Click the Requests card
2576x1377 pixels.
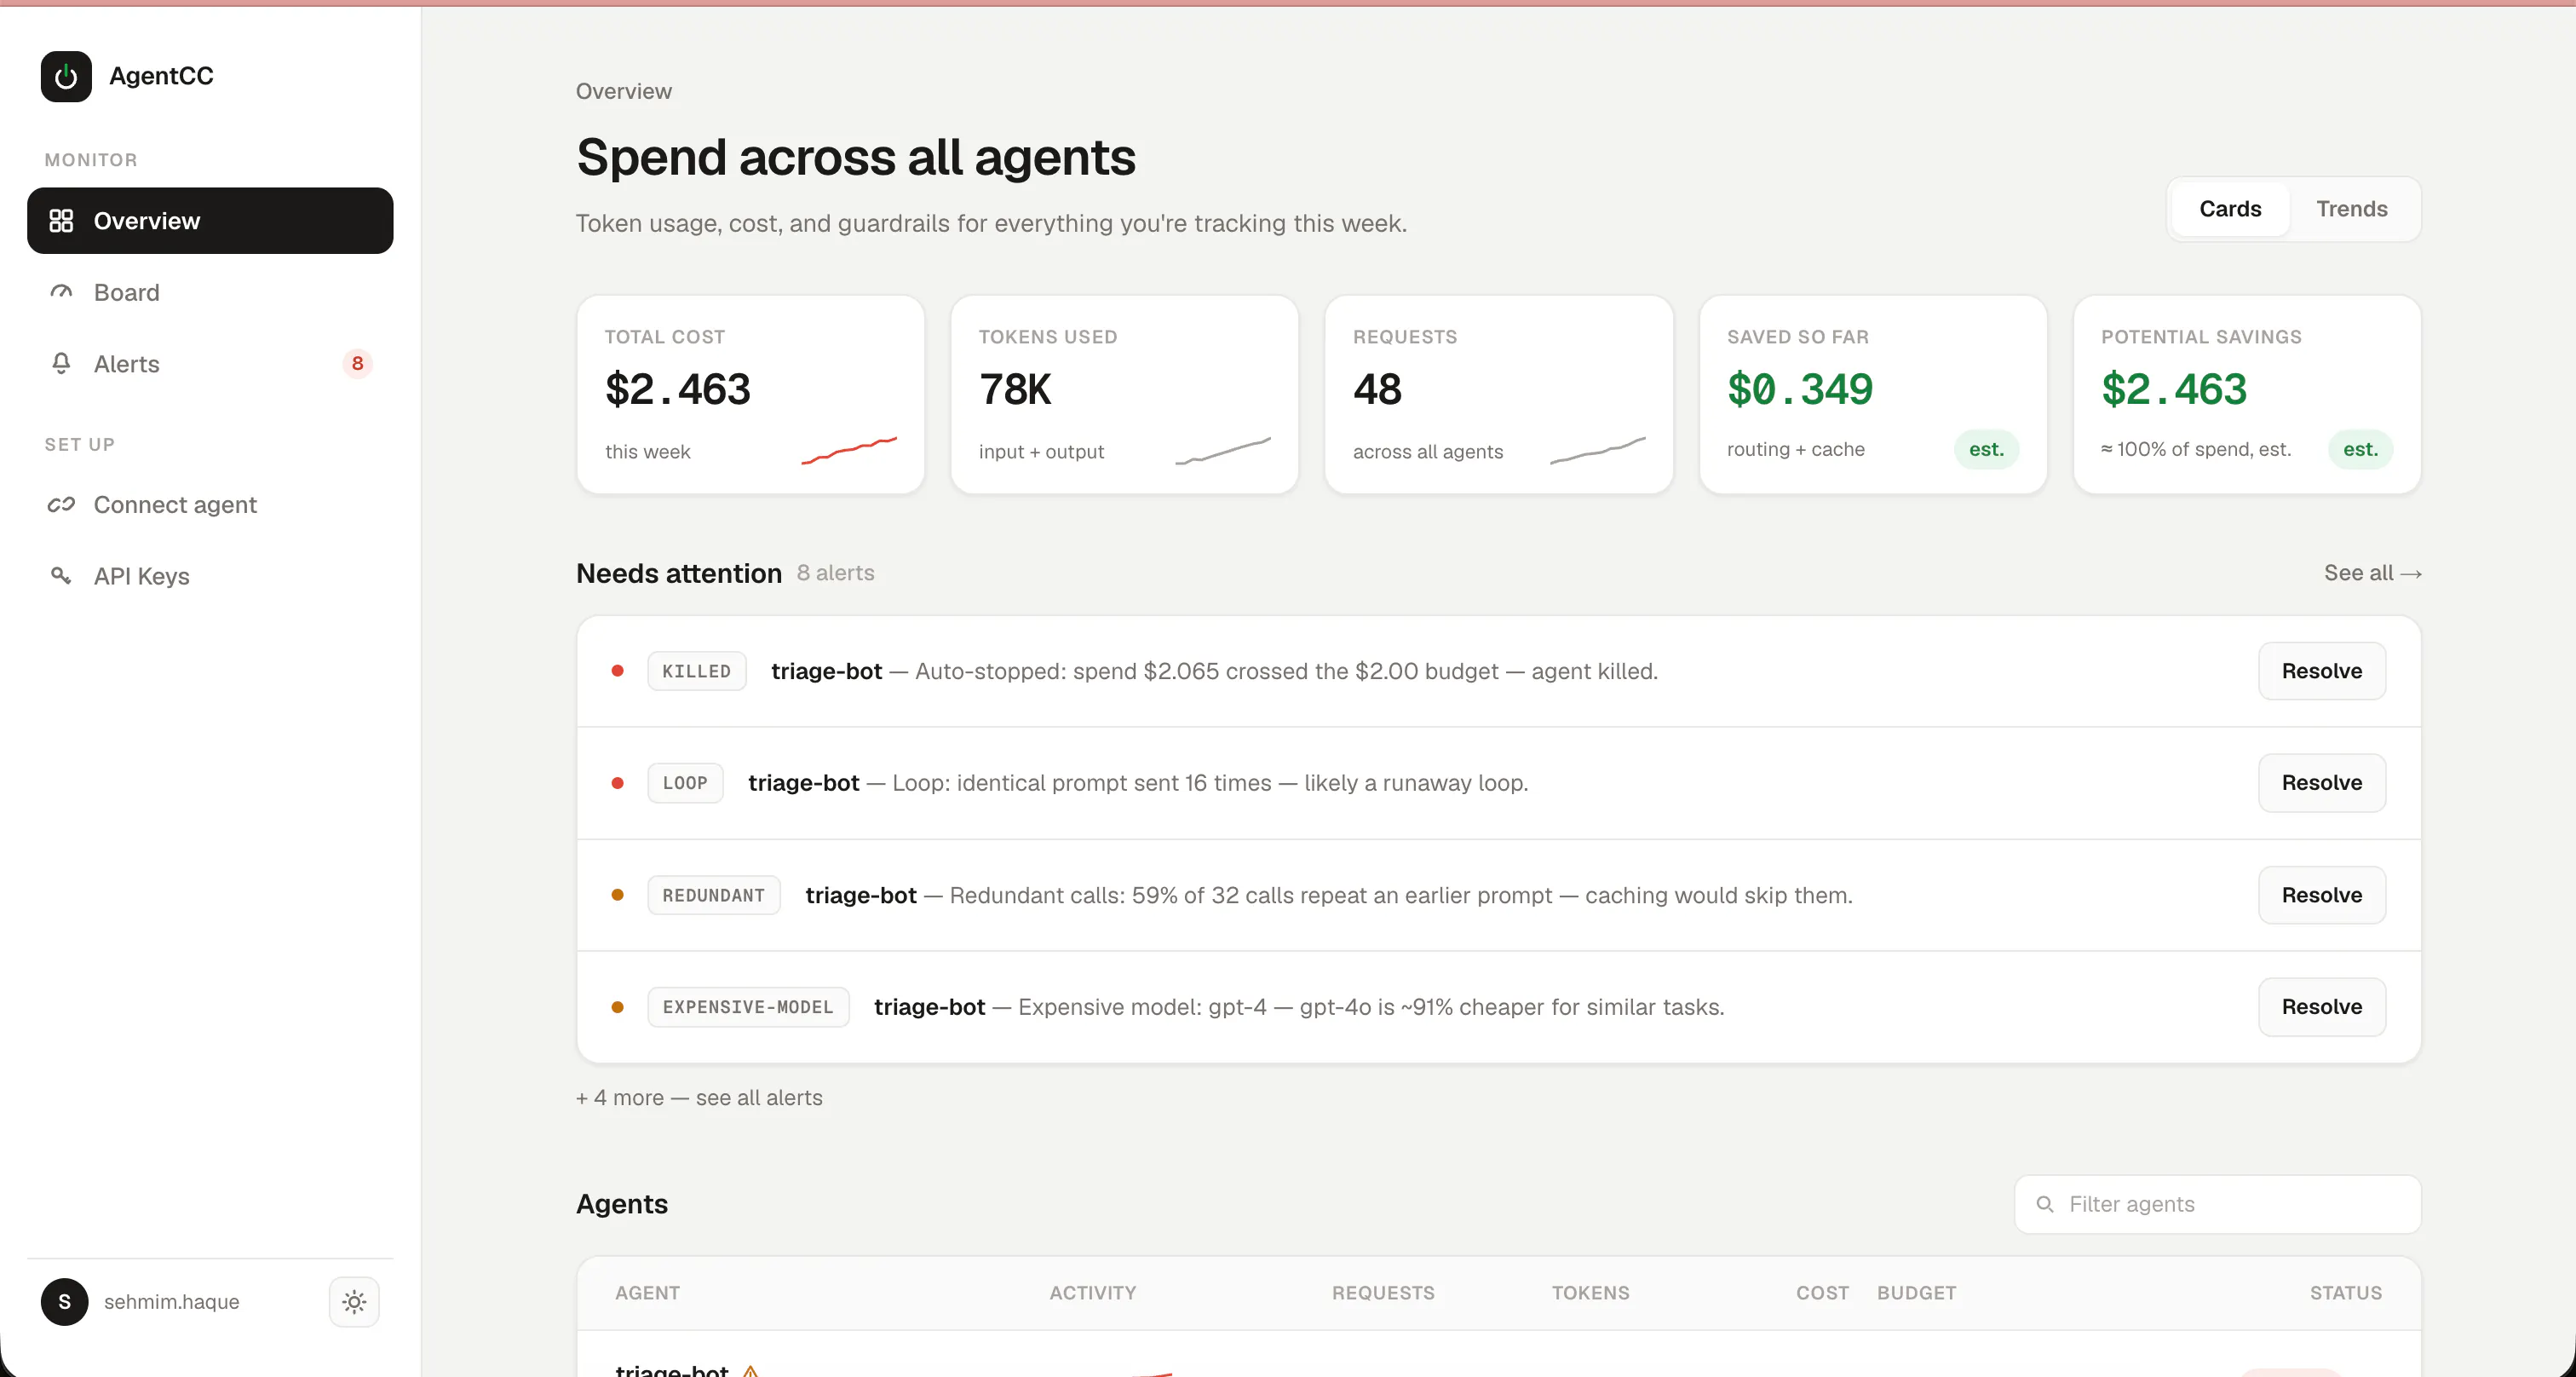click(x=1499, y=394)
